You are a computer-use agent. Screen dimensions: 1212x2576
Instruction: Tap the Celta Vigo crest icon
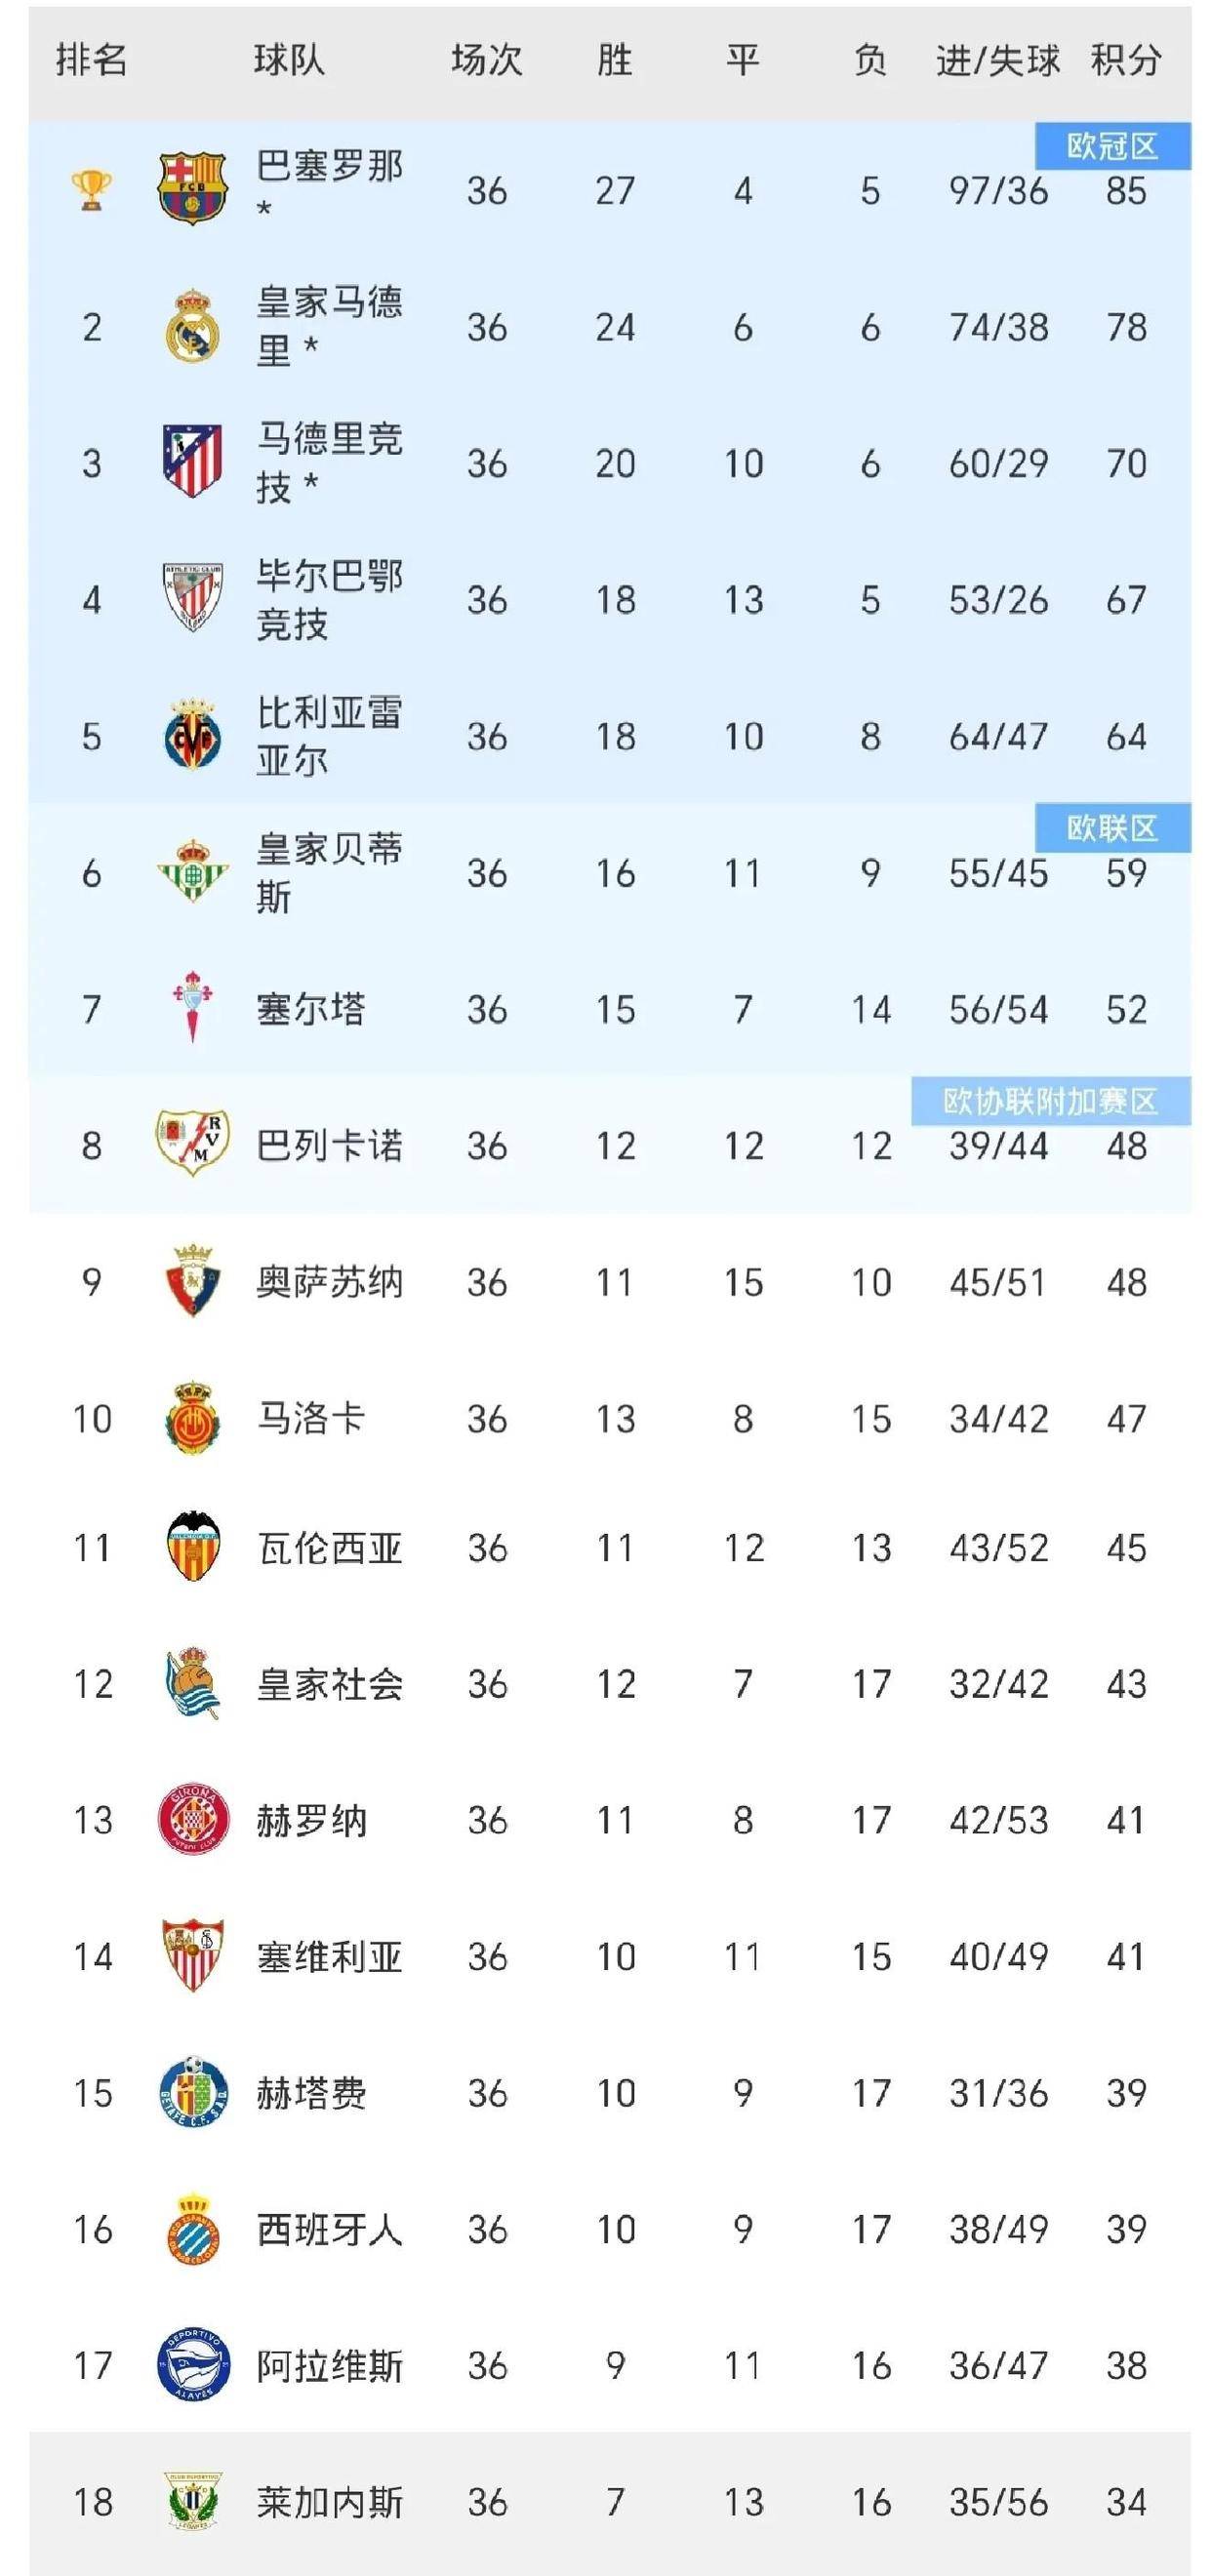[192, 1006]
